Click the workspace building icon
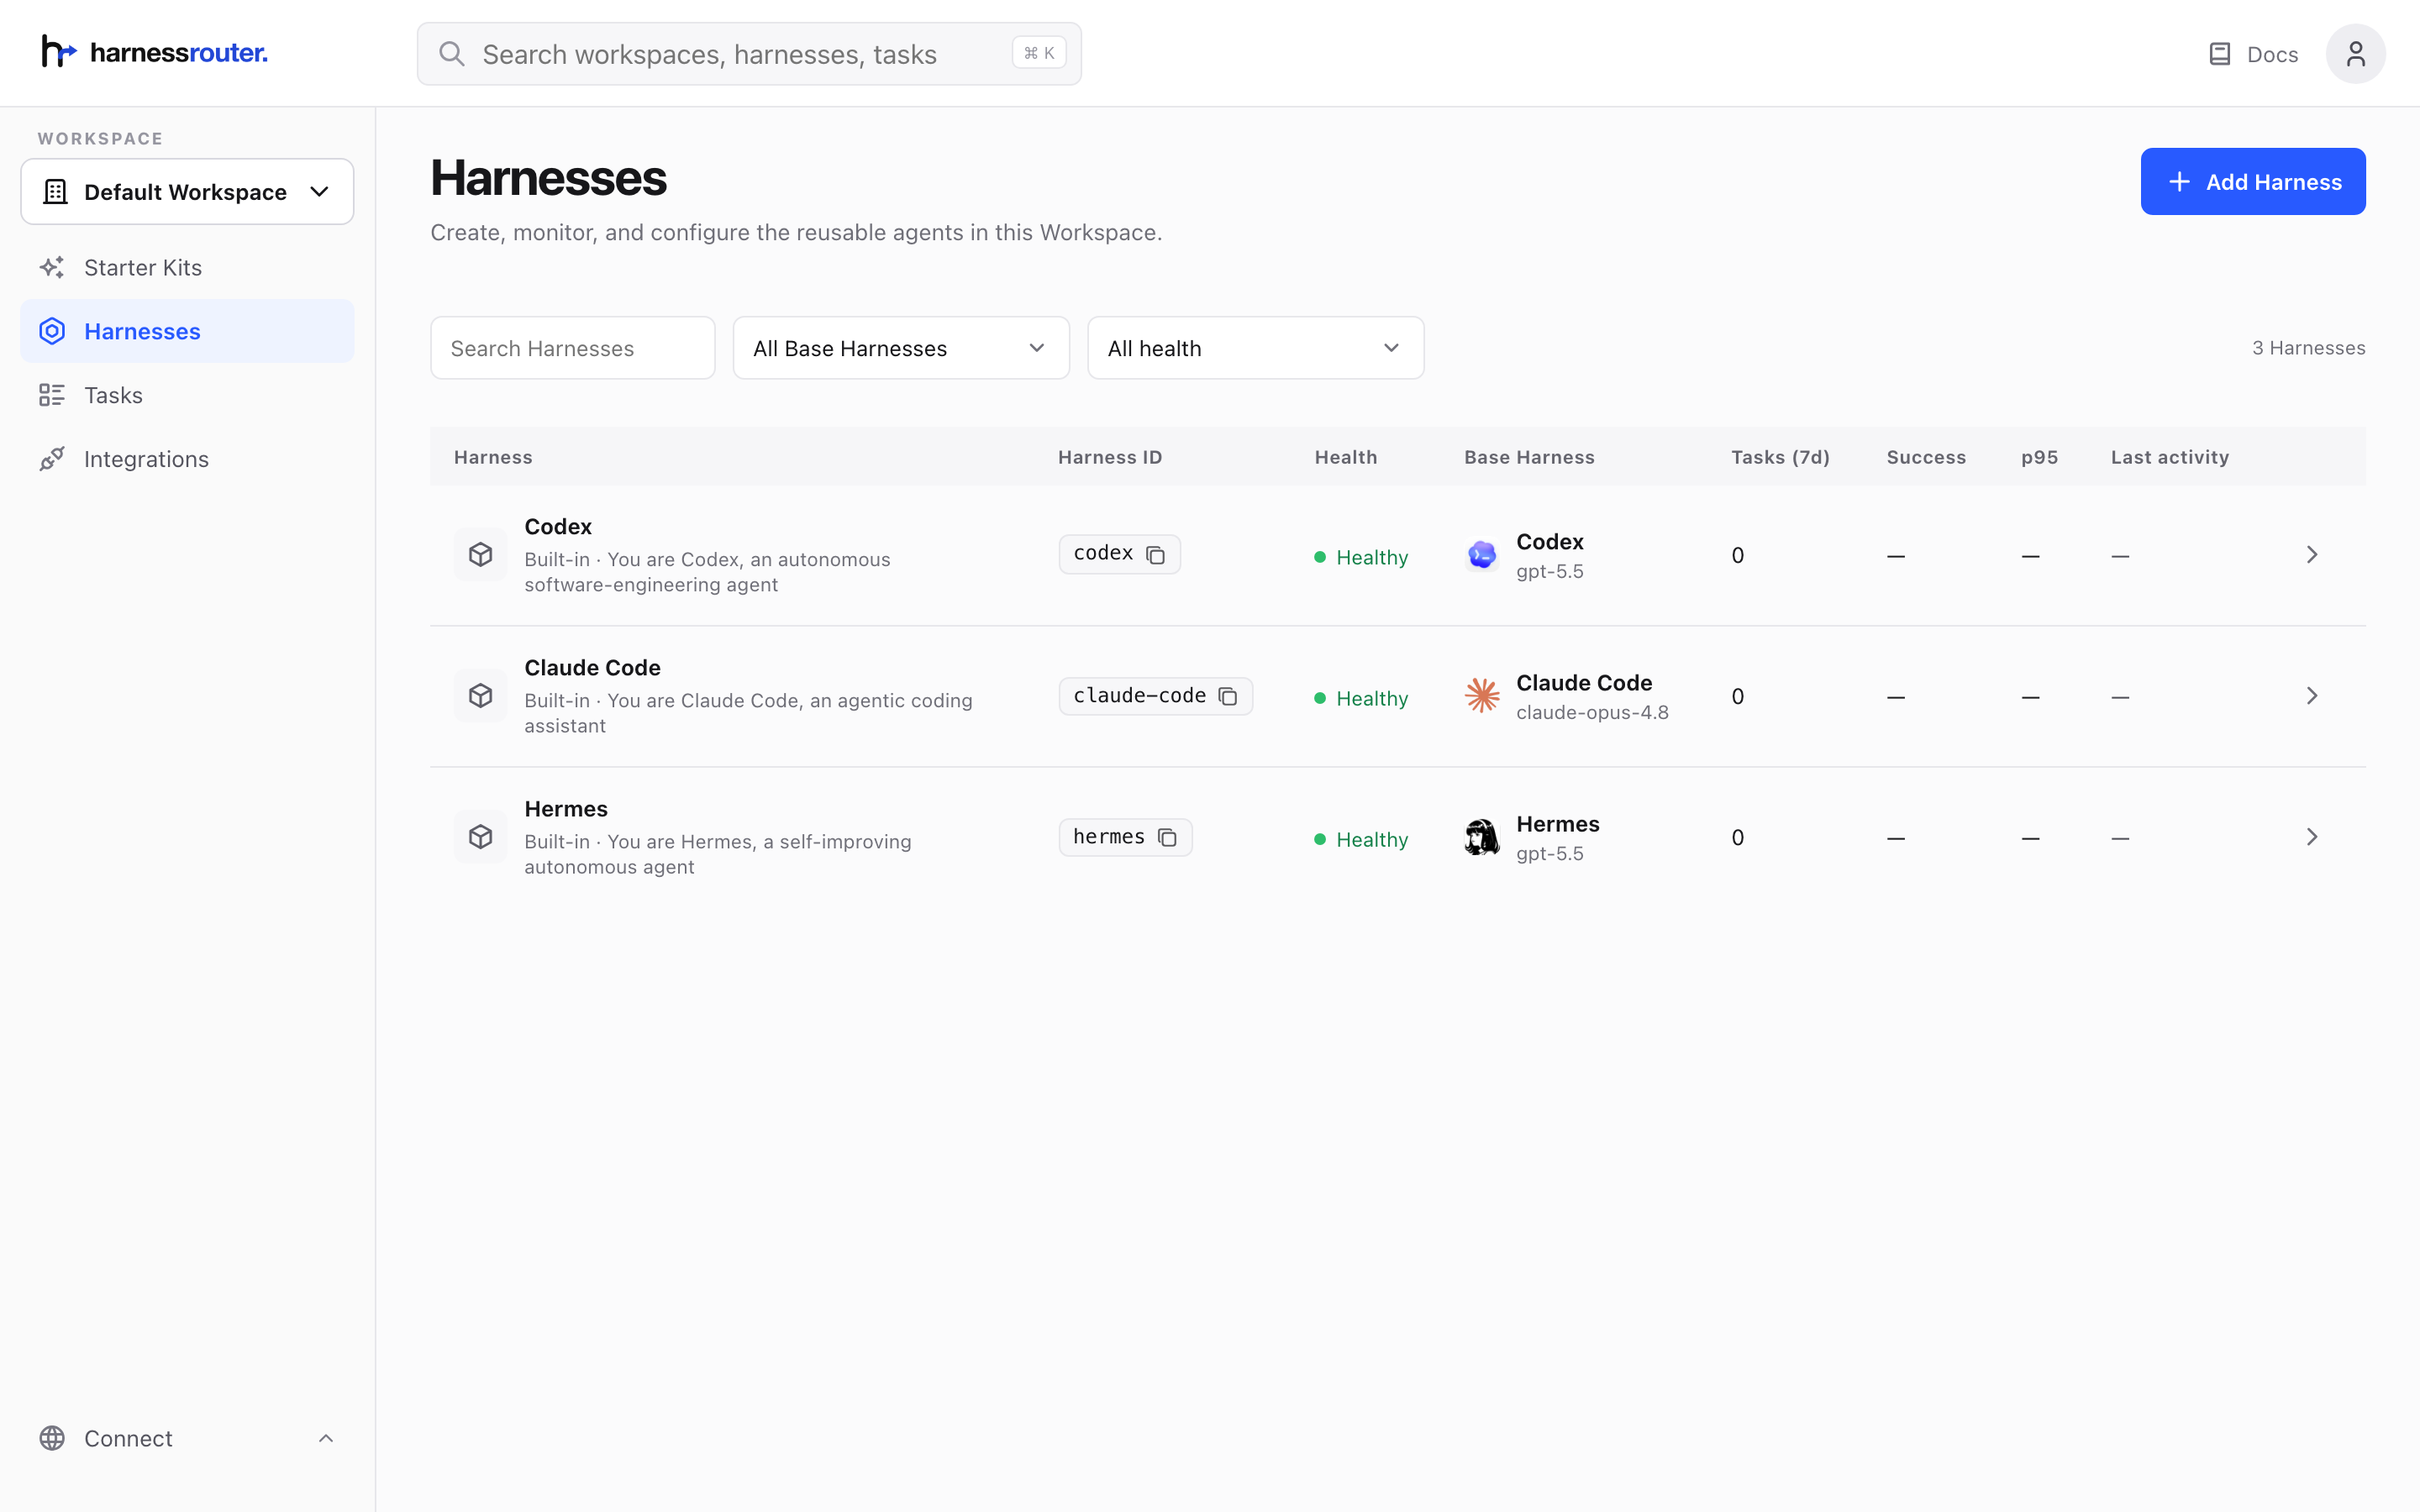 coord(56,192)
